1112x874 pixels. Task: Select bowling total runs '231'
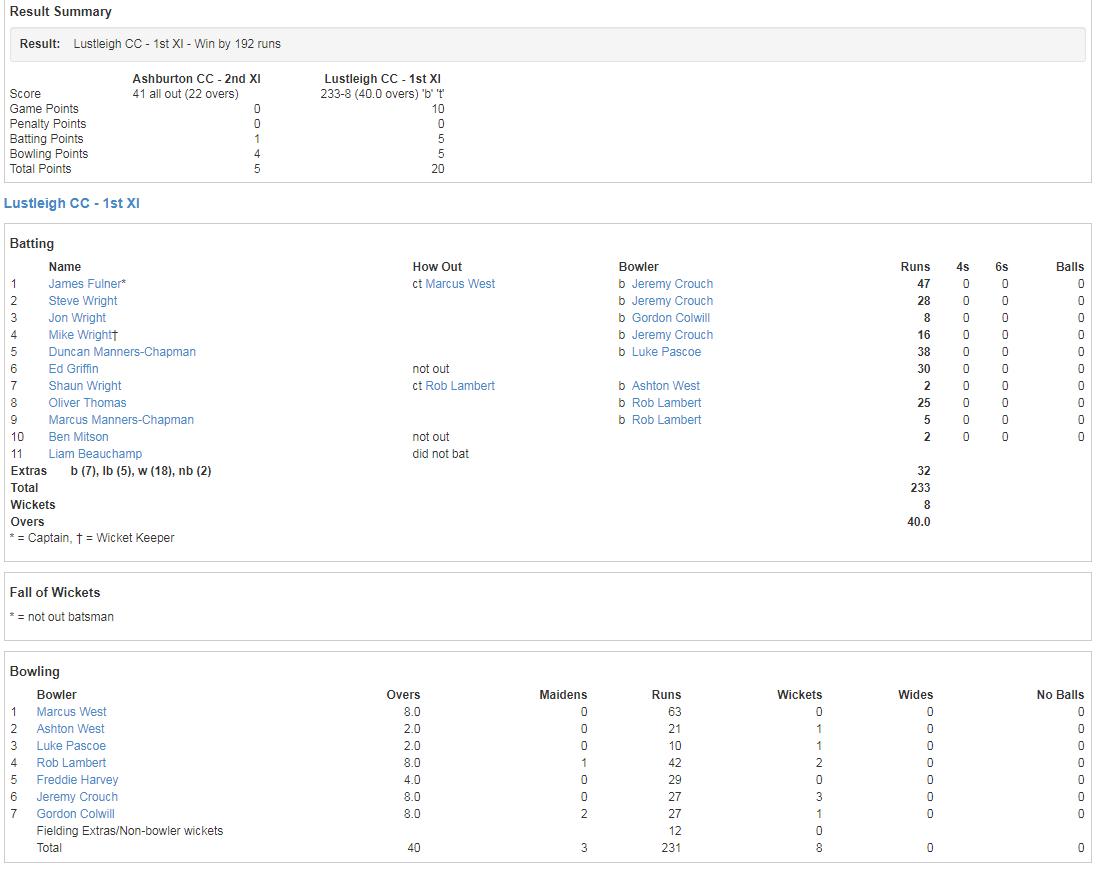point(671,848)
